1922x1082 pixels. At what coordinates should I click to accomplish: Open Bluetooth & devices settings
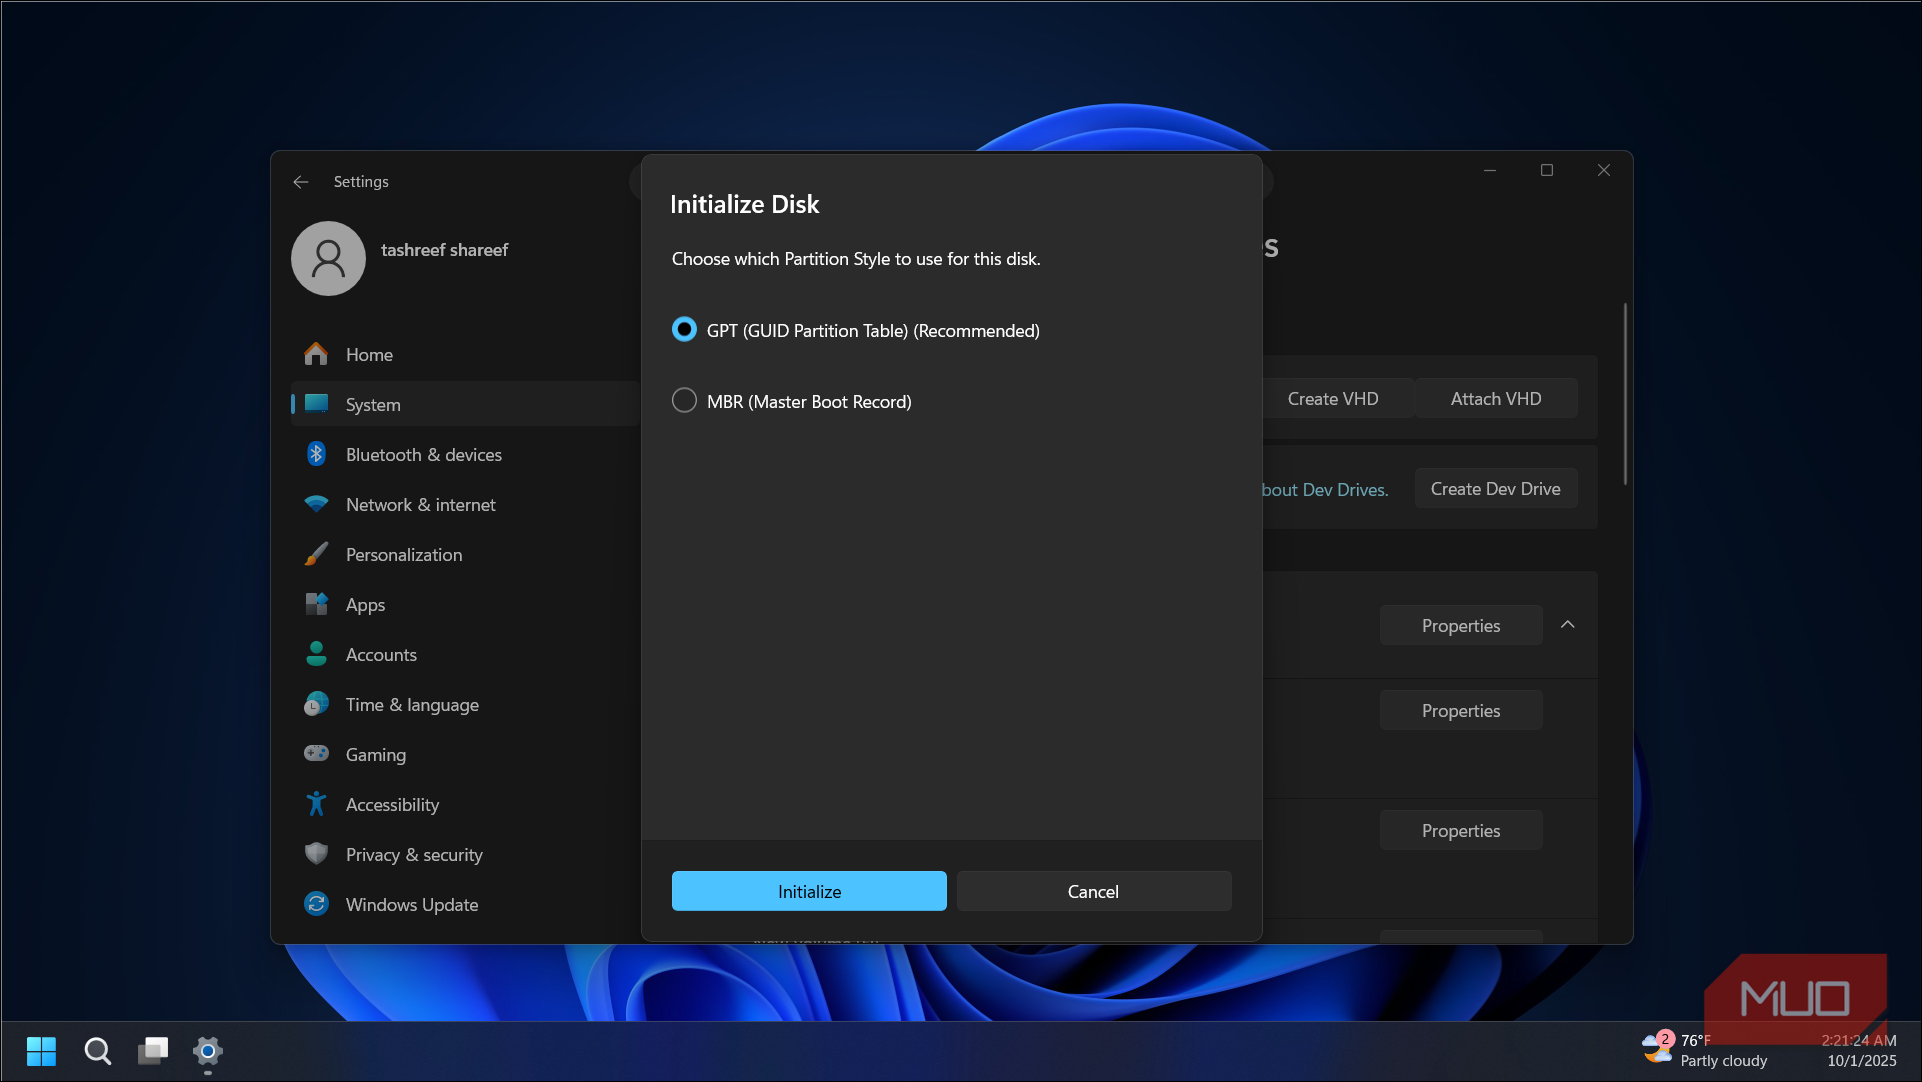click(x=465, y=454)
